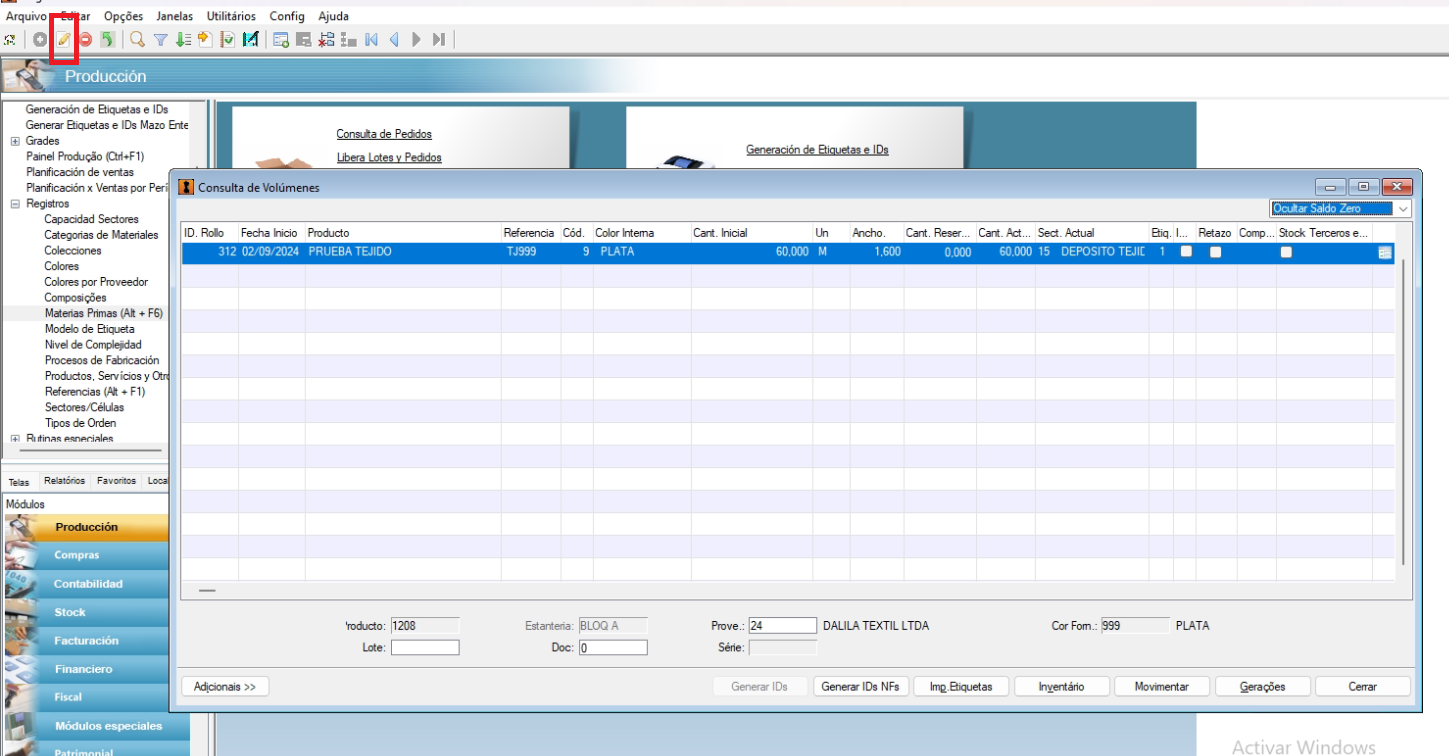Click the new window with plus toolbar icon
This screenshot has height=756, width=1449.
(281, 40)
